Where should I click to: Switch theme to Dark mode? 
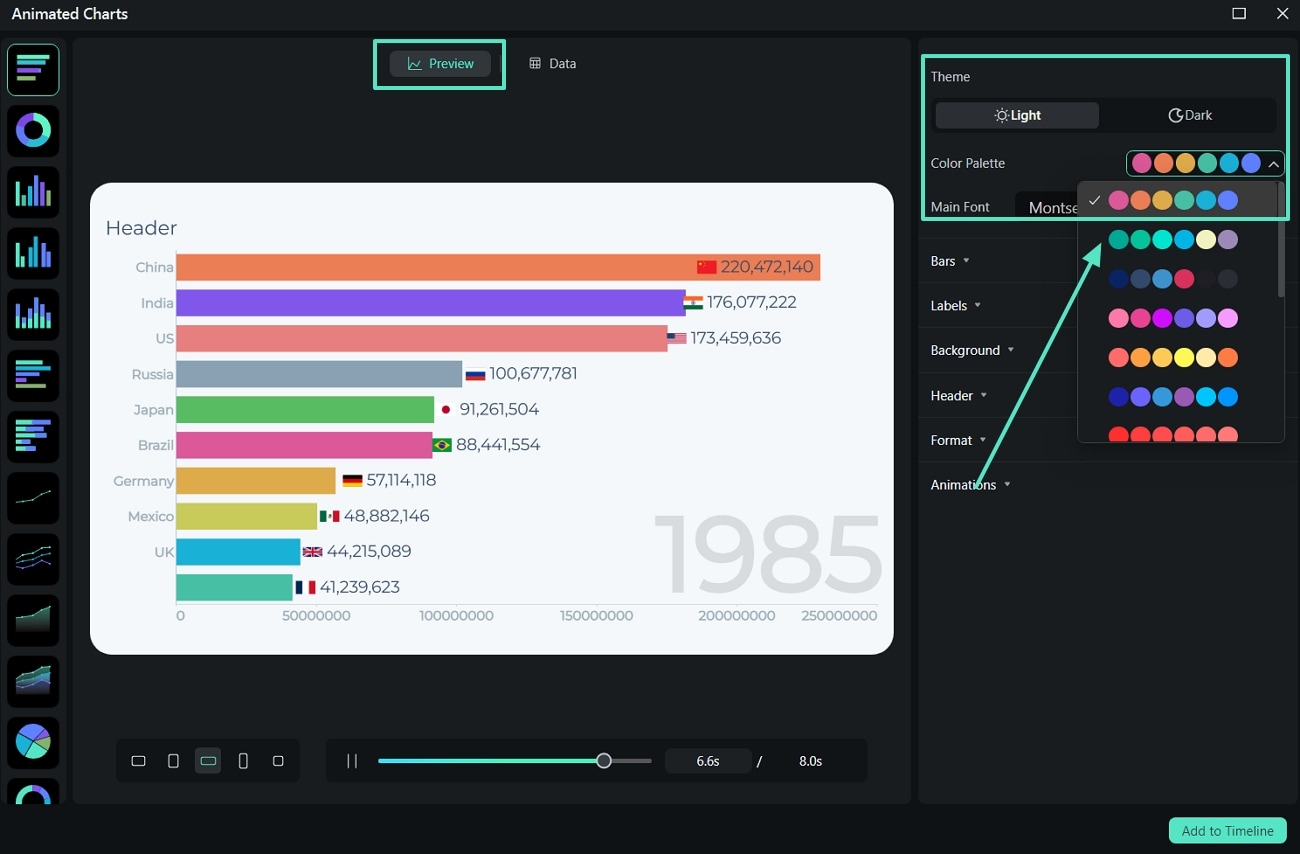[x=1189, y=115]
